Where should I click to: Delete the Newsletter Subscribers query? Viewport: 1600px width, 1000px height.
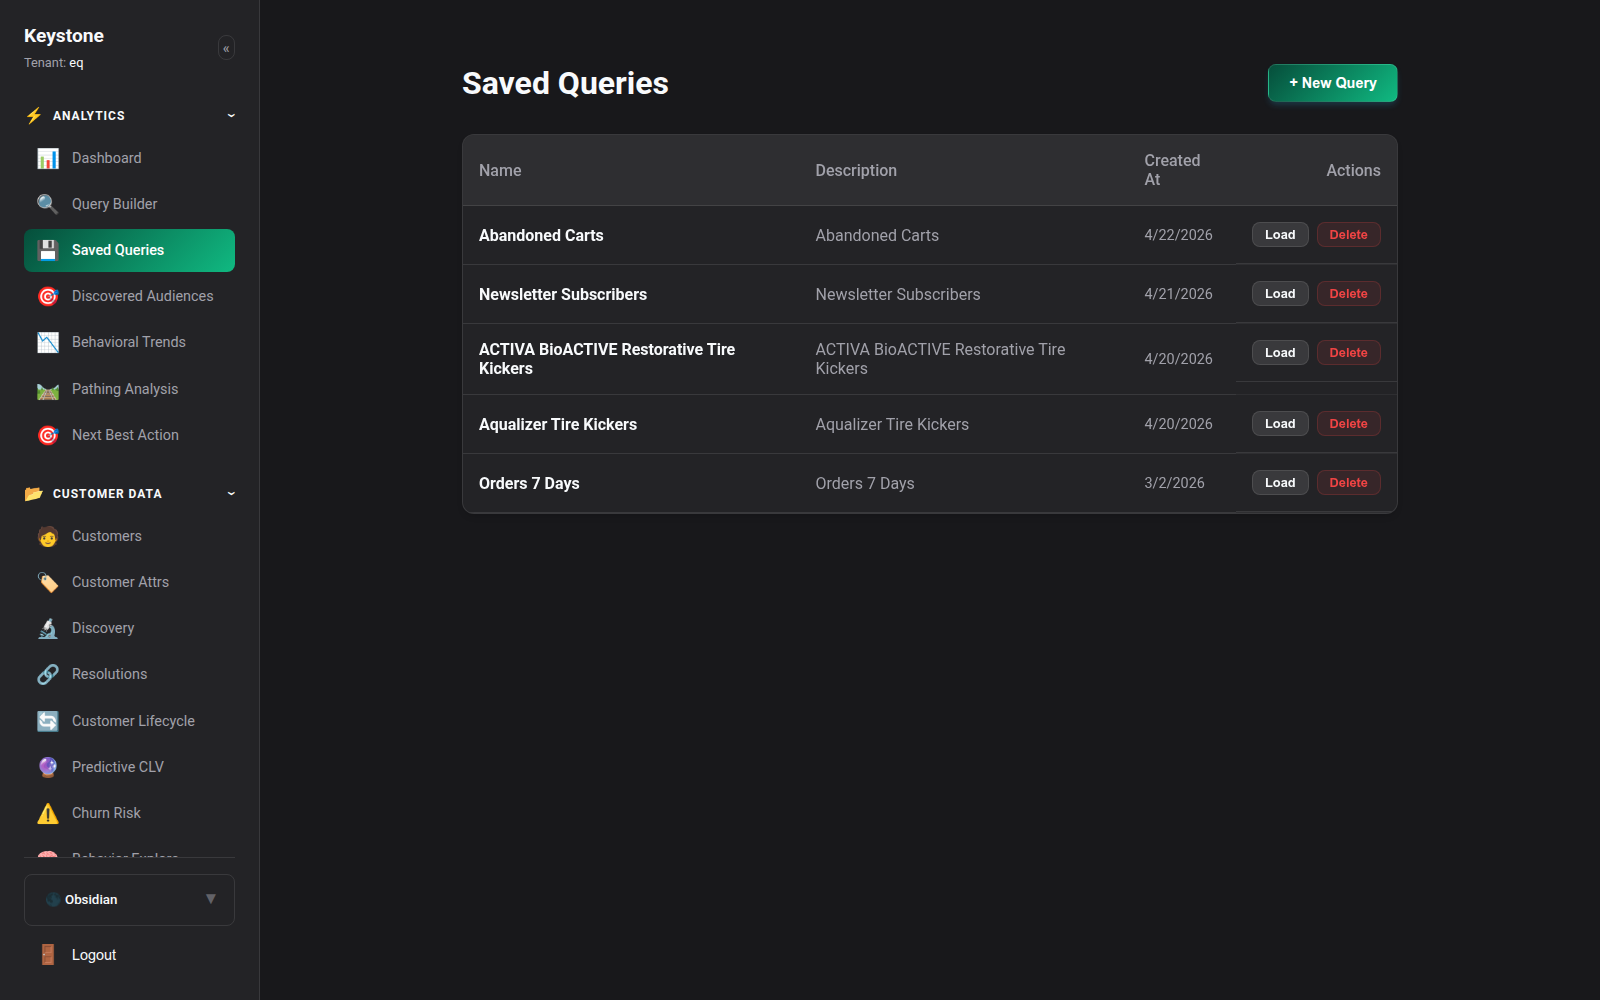coord(1348,294)
